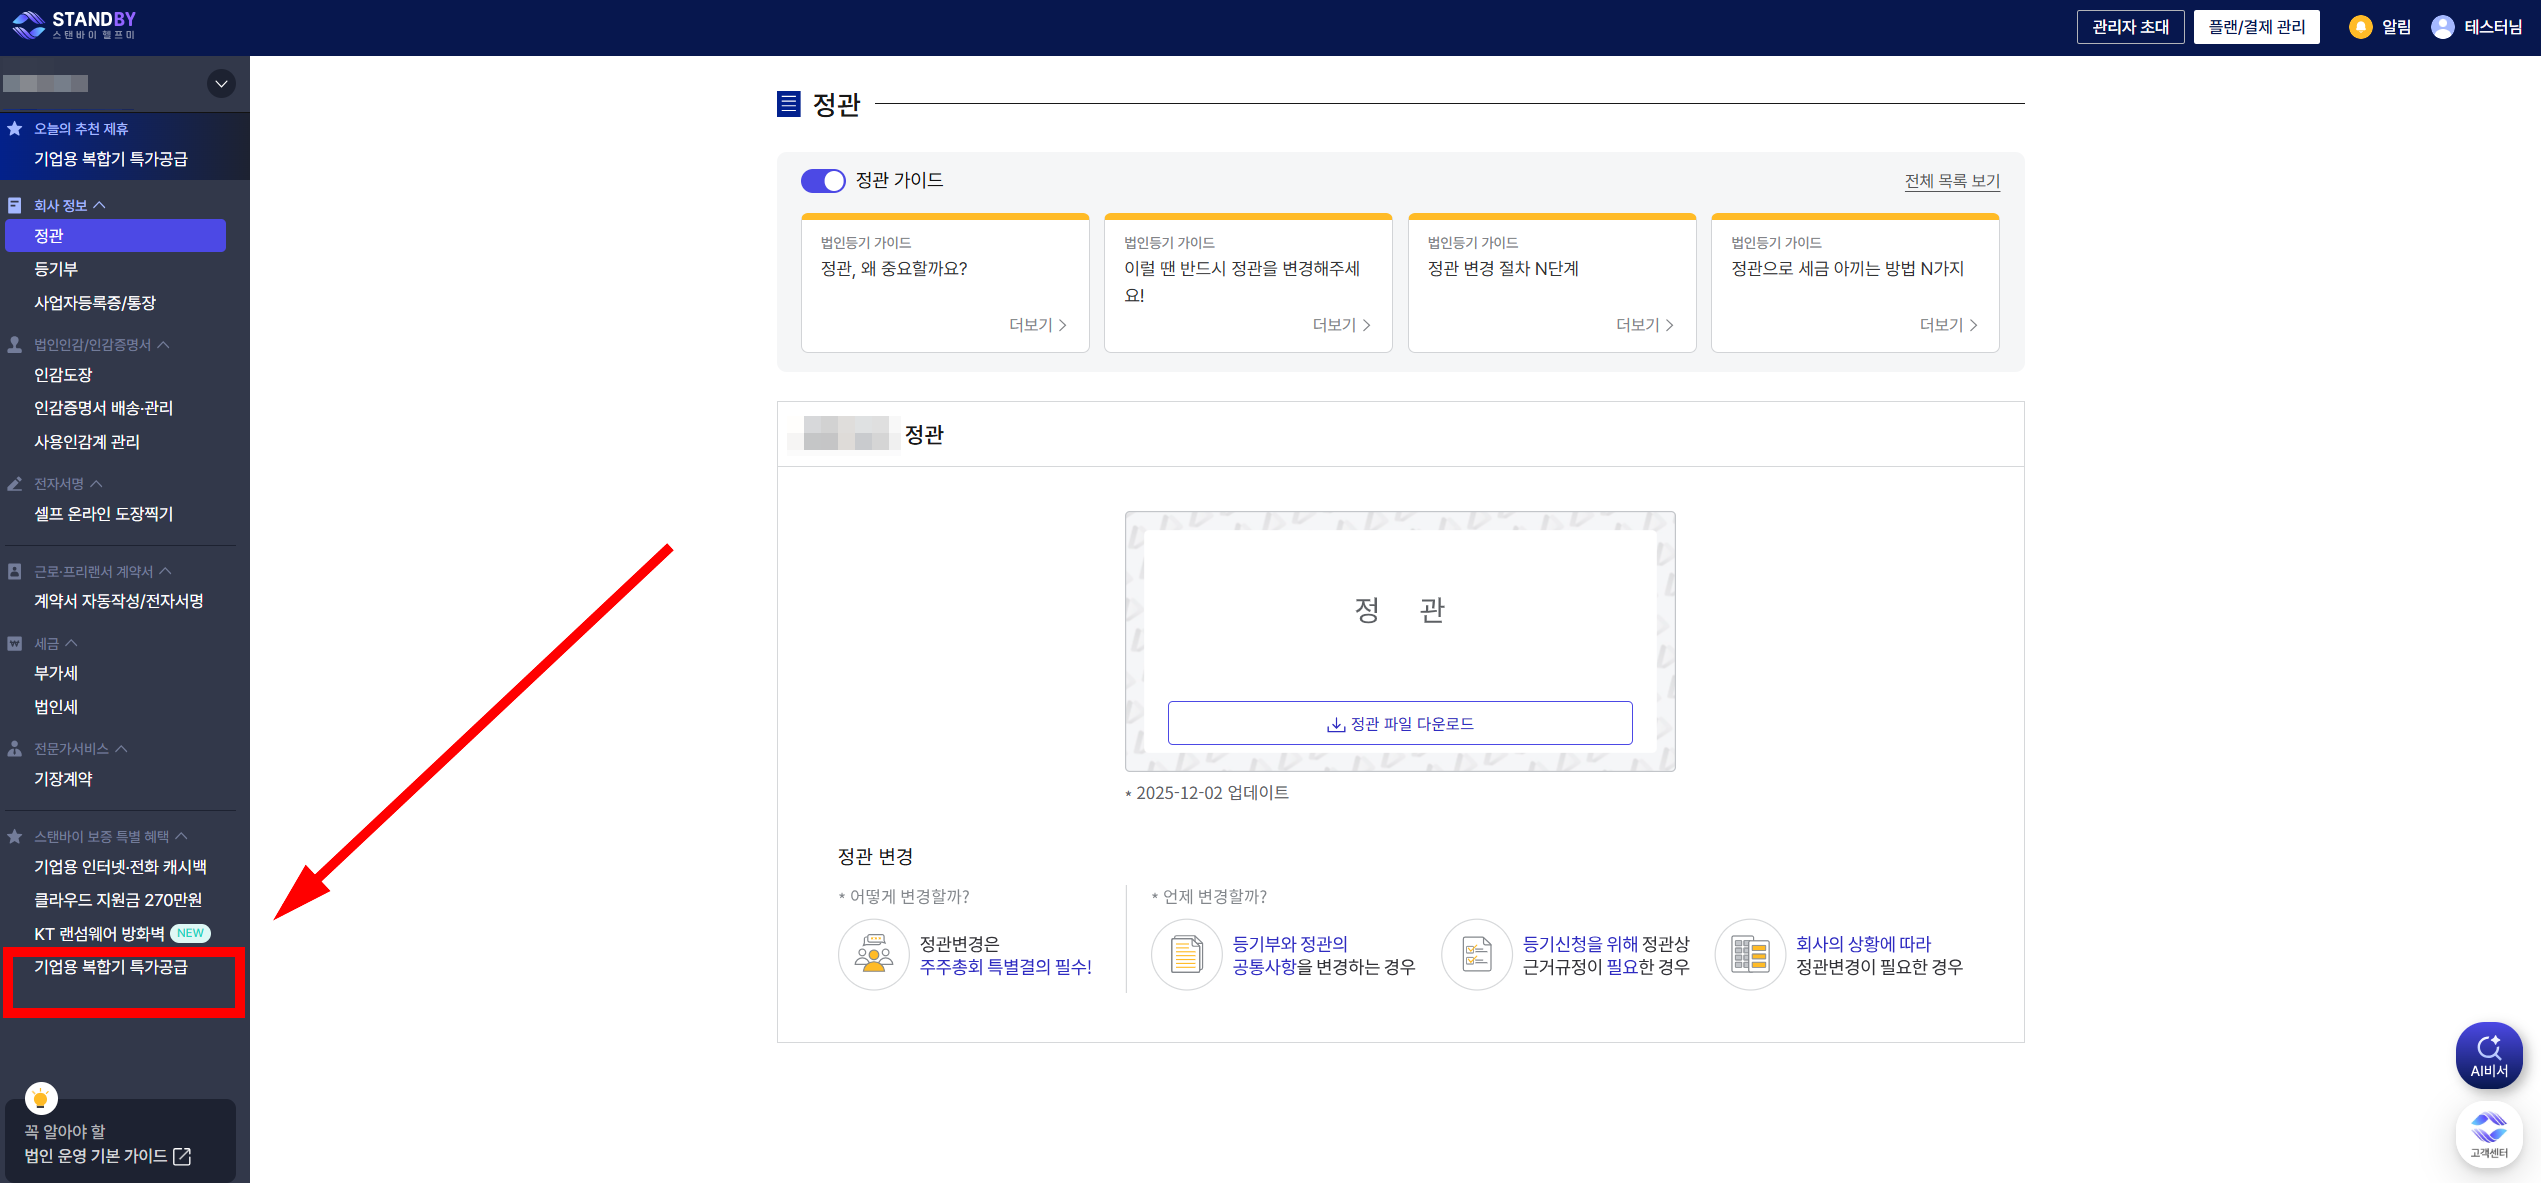The height and width of the screenshot is (1183, 2541).
Task: Disable the 정관 가이드 toggle
Action: point(823,181)
